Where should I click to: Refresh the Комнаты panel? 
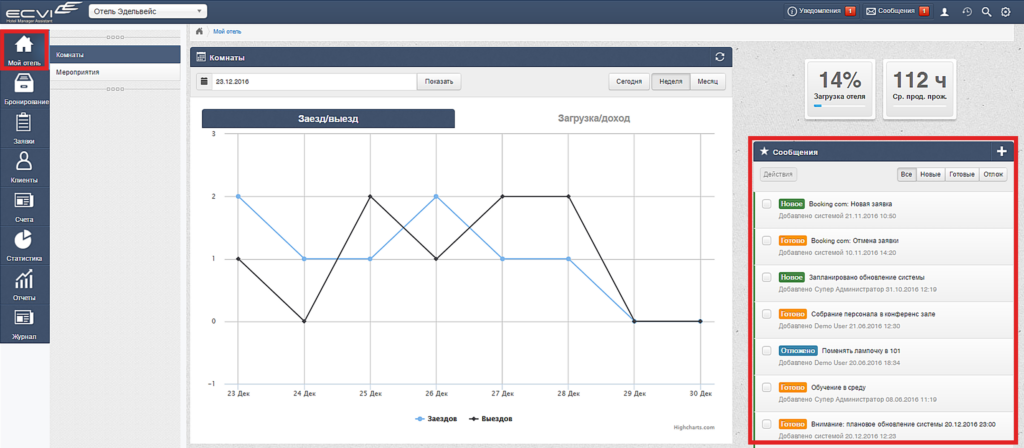720,57
